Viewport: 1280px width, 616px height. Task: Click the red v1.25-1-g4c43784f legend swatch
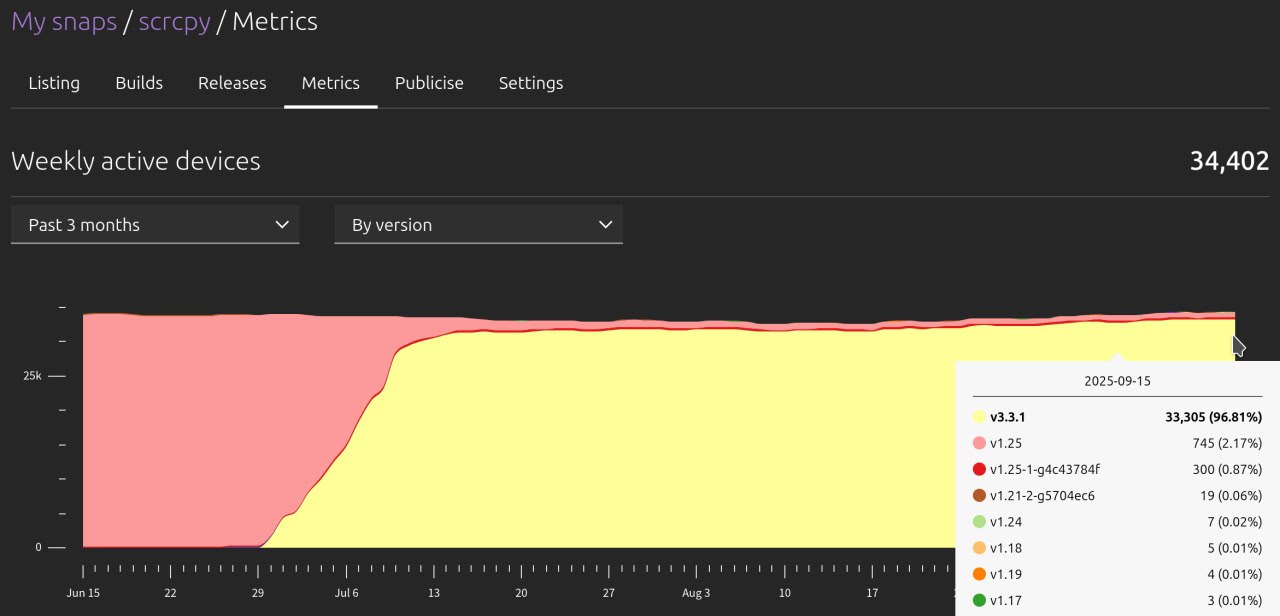tap(979, 469)
